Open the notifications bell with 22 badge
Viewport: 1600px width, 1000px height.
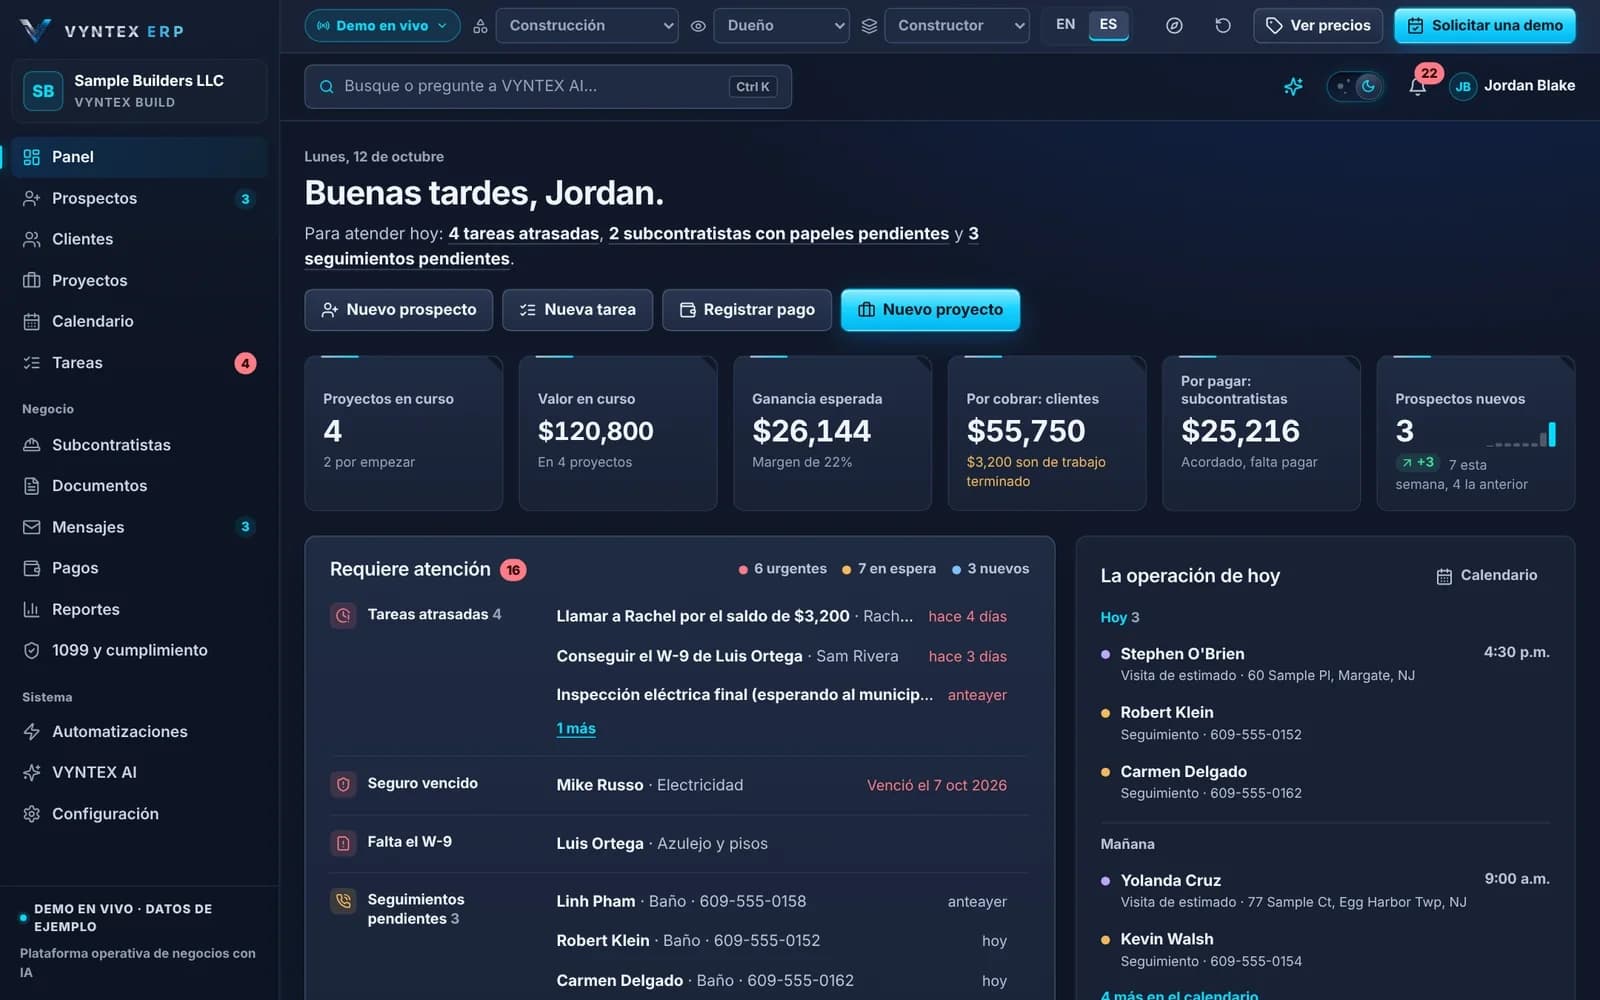click(x=1417, y=86)
